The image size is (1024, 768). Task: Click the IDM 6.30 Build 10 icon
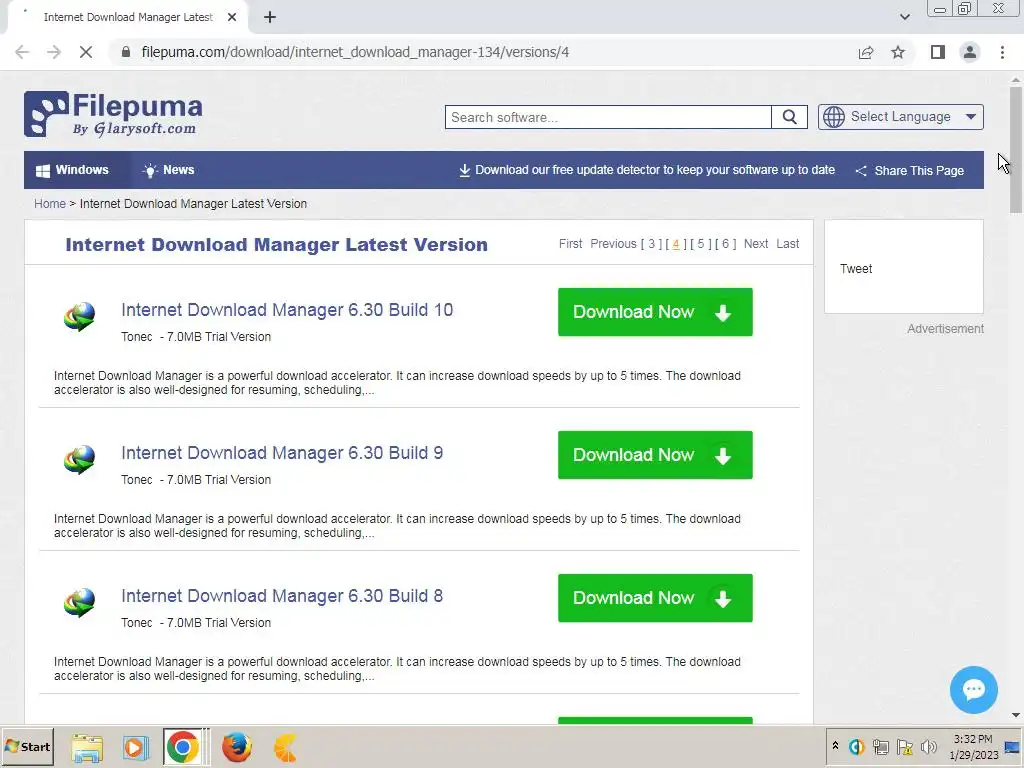coord(79,317)
